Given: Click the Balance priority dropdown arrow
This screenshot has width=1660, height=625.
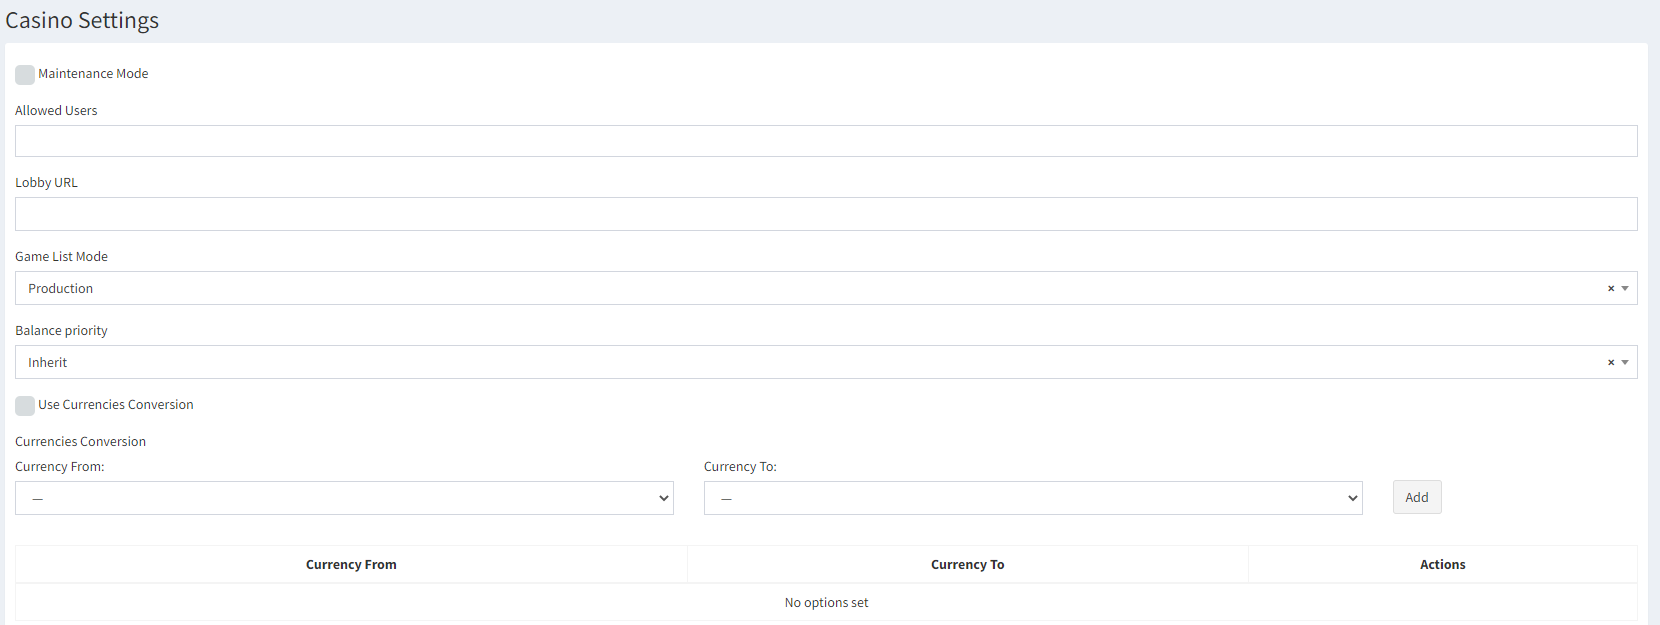Looking at the screenshot, I should 1625,362.
